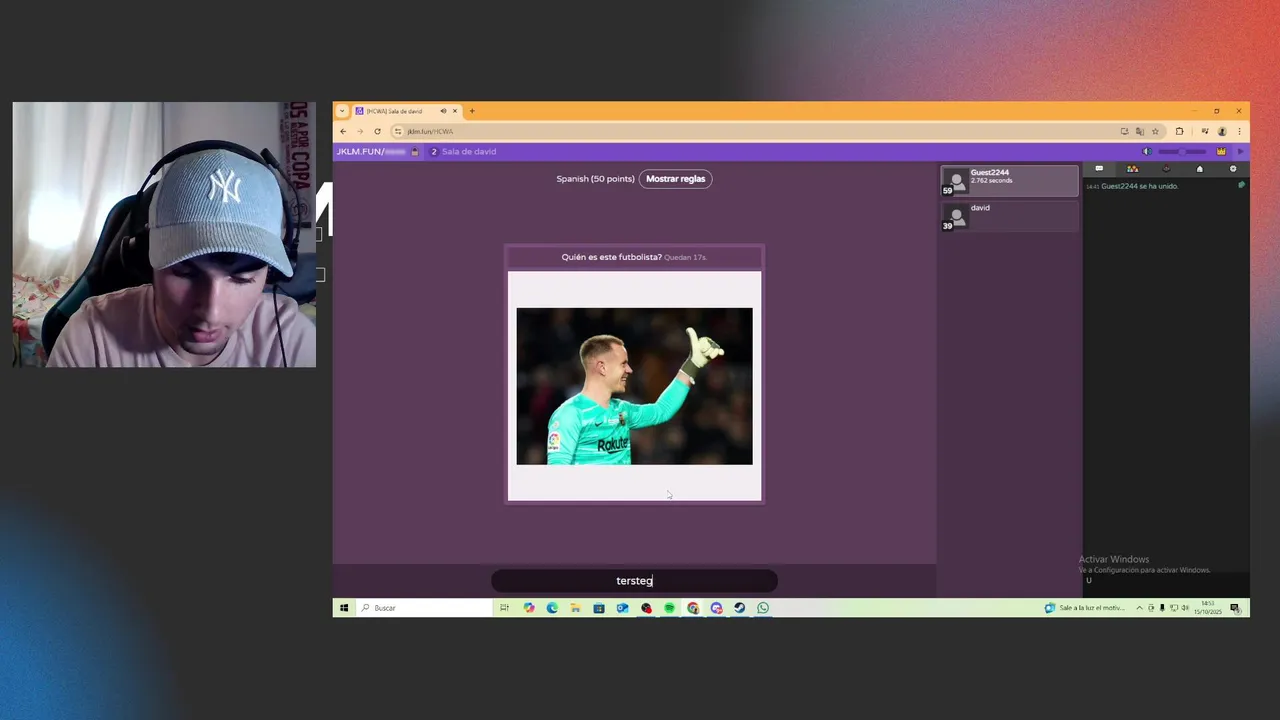Screen dimensions: 1280x720
Task: Click the translate page icon
Action: [x=1140, y=131]
